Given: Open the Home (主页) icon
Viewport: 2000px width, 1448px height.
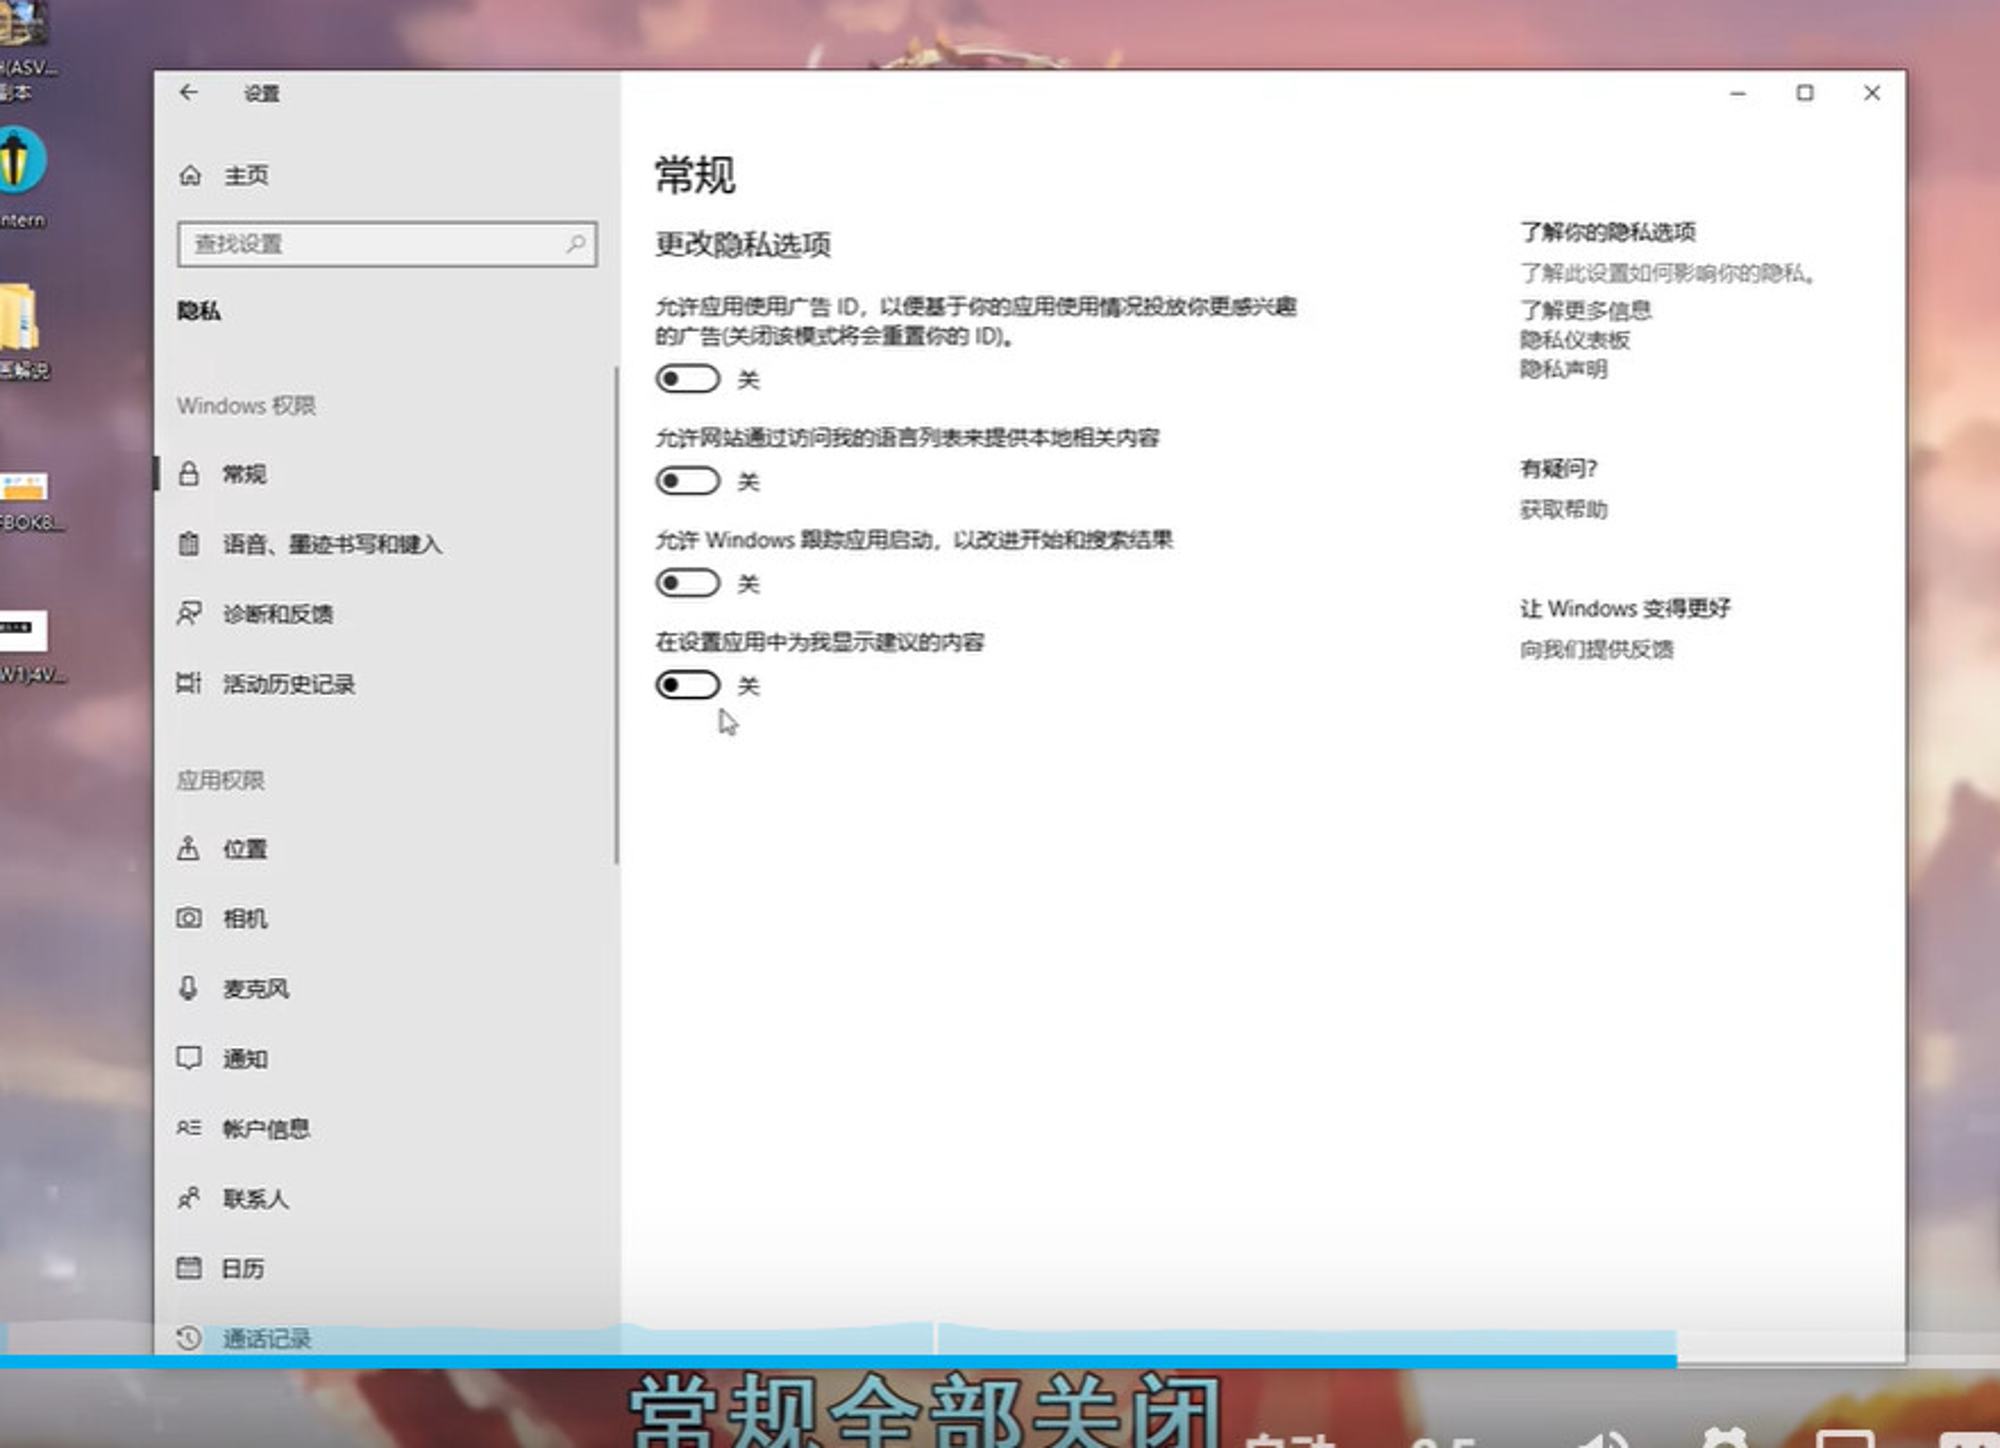Looking at the screenshot, I should 190,176.
